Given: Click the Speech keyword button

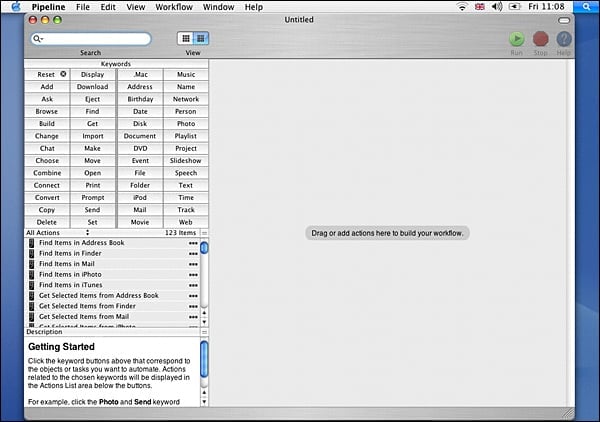Looking at the screenshot, I should [186, 173].
